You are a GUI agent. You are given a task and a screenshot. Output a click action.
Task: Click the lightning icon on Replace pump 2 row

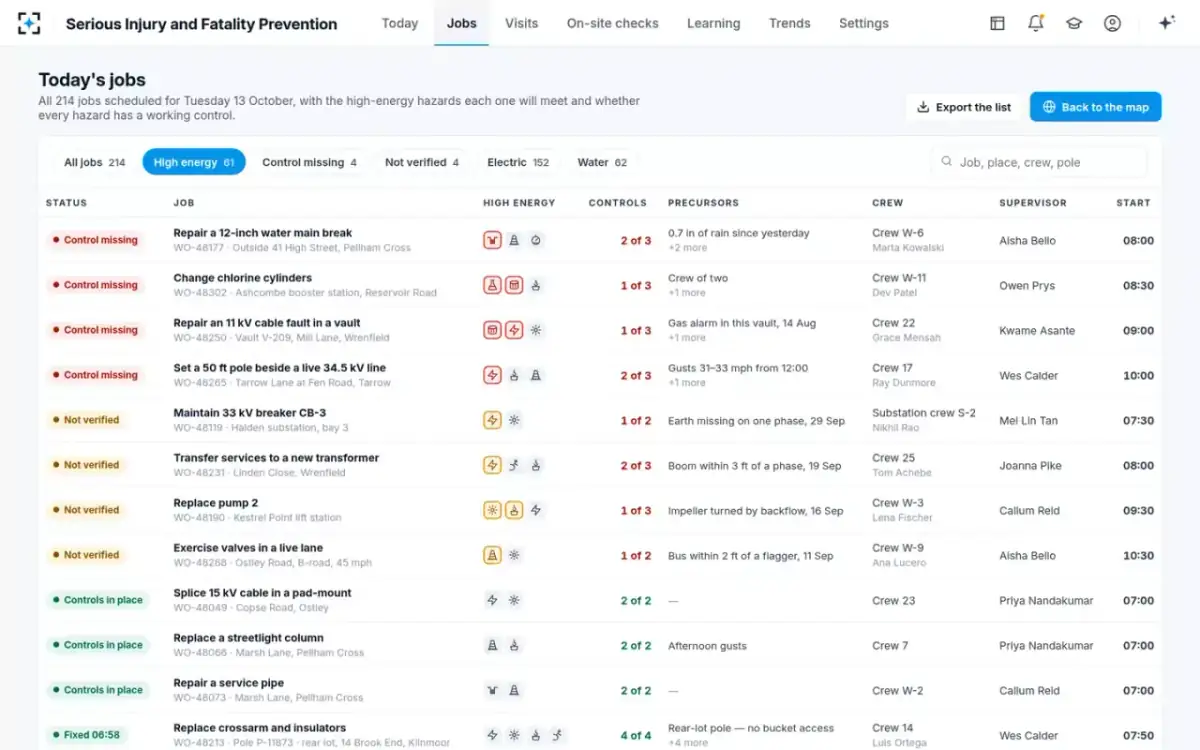pos(536,510)
